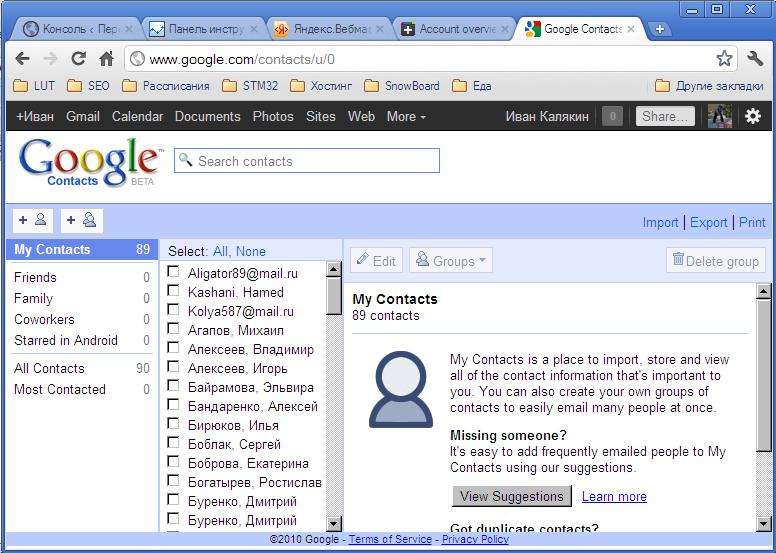Click the Import link

pyautogui.click(x=660, y=222)
